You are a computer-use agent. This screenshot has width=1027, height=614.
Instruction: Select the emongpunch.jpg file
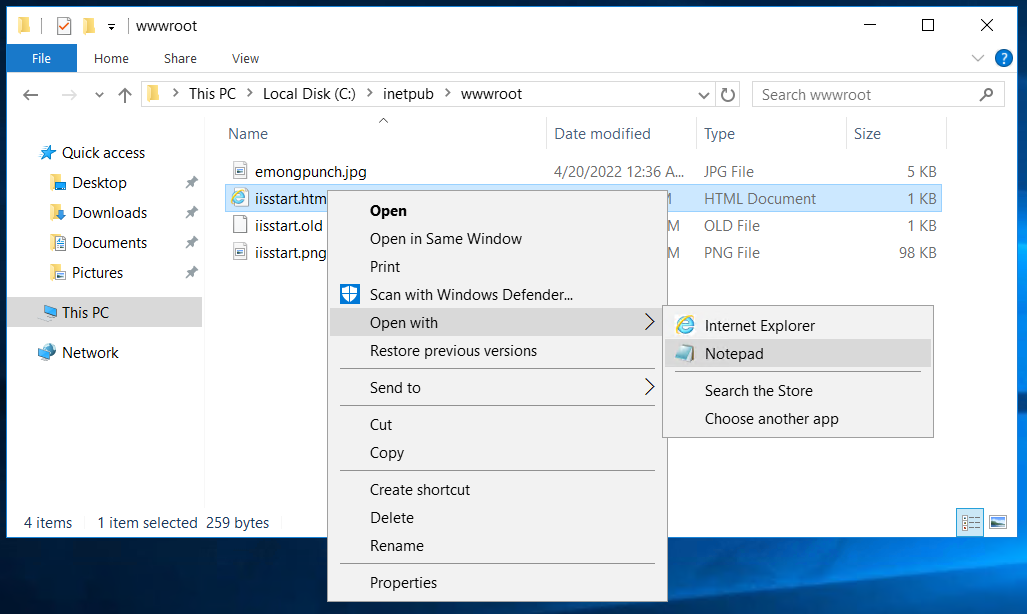point(310,172)
